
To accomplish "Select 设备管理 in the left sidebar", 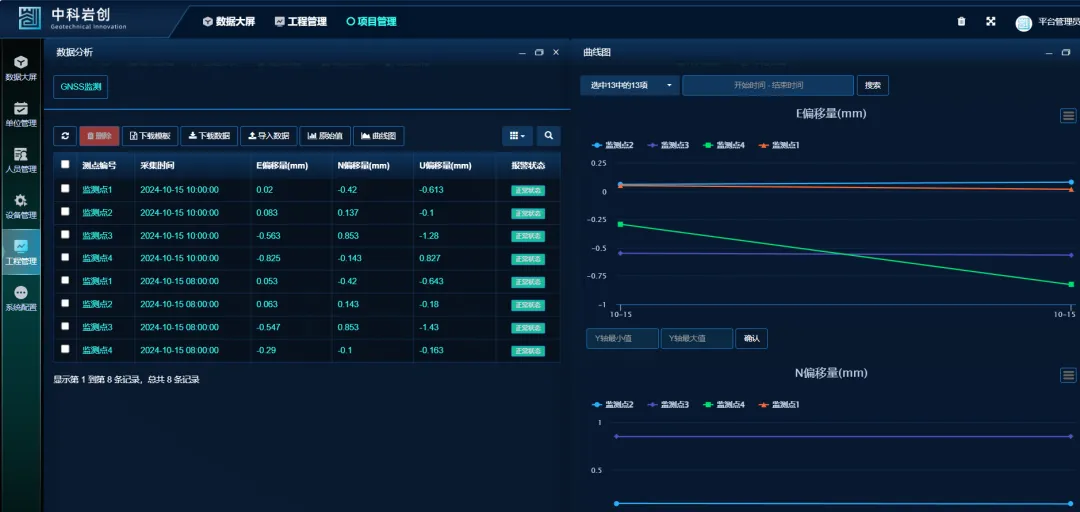I will (21, 206).
